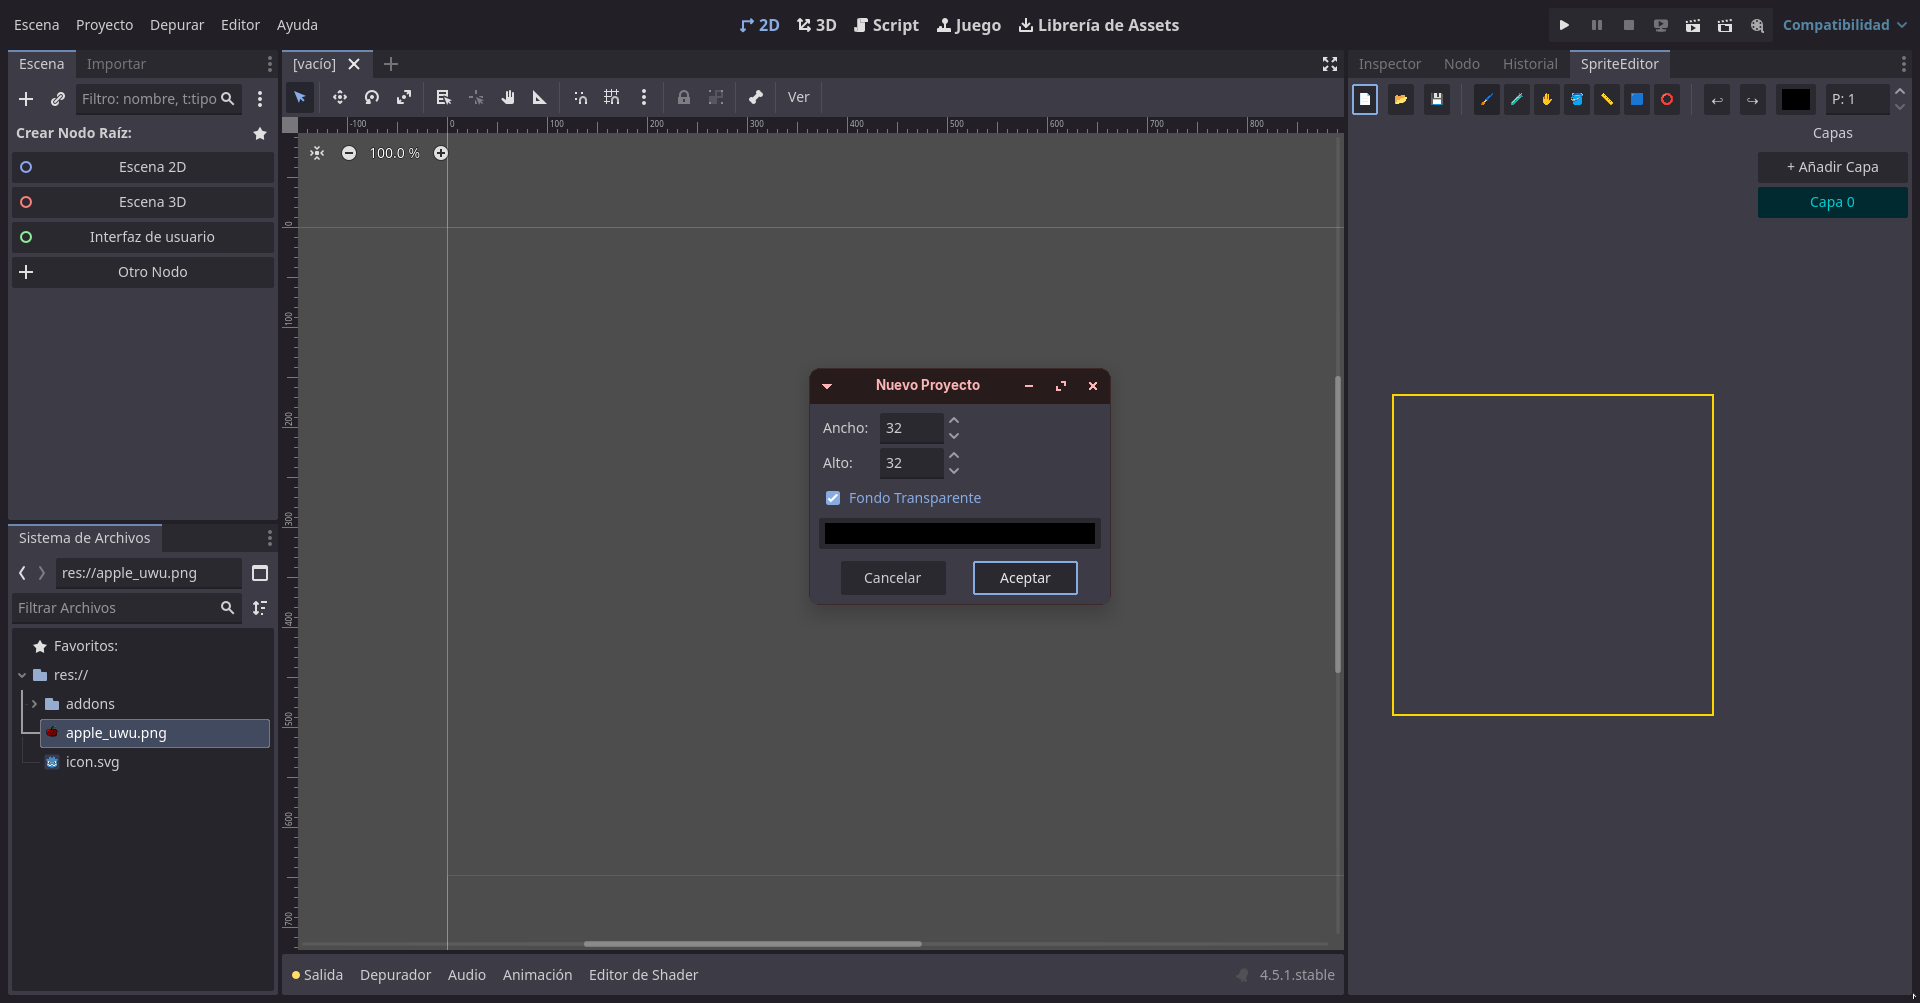Open the Proyecto menu
1920x1003 pixels.
pos(104,25)
